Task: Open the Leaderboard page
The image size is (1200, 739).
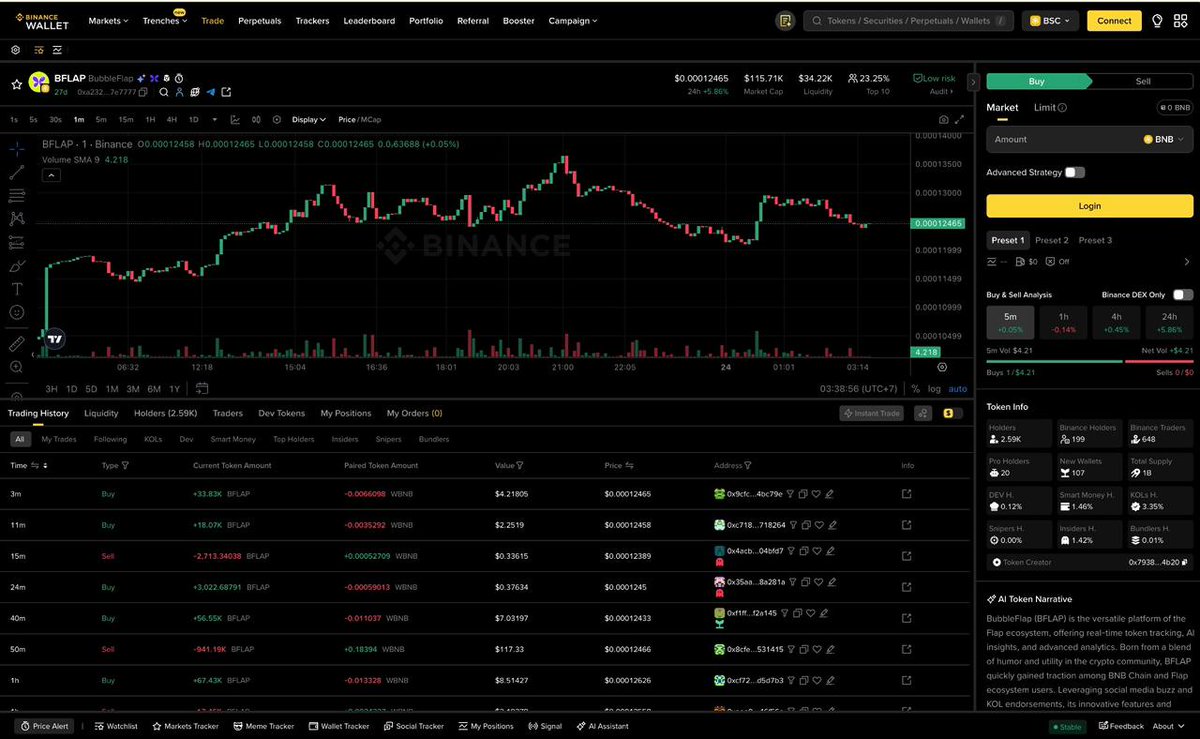Action: 369,20
